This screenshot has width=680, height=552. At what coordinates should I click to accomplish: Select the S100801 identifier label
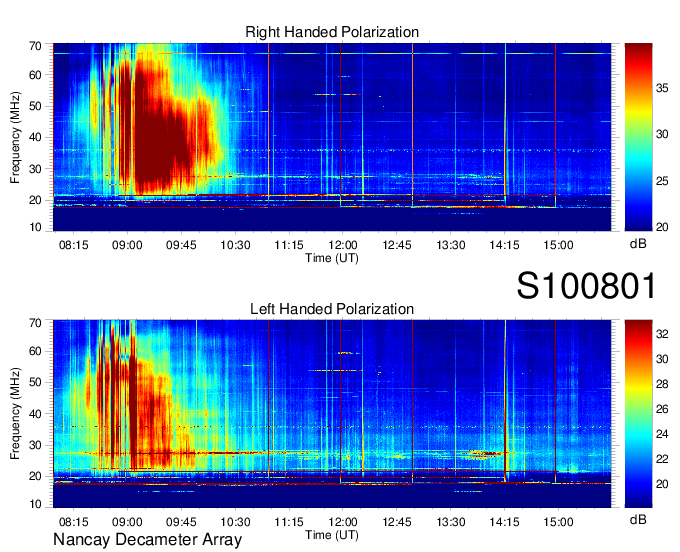coord(586,286)
